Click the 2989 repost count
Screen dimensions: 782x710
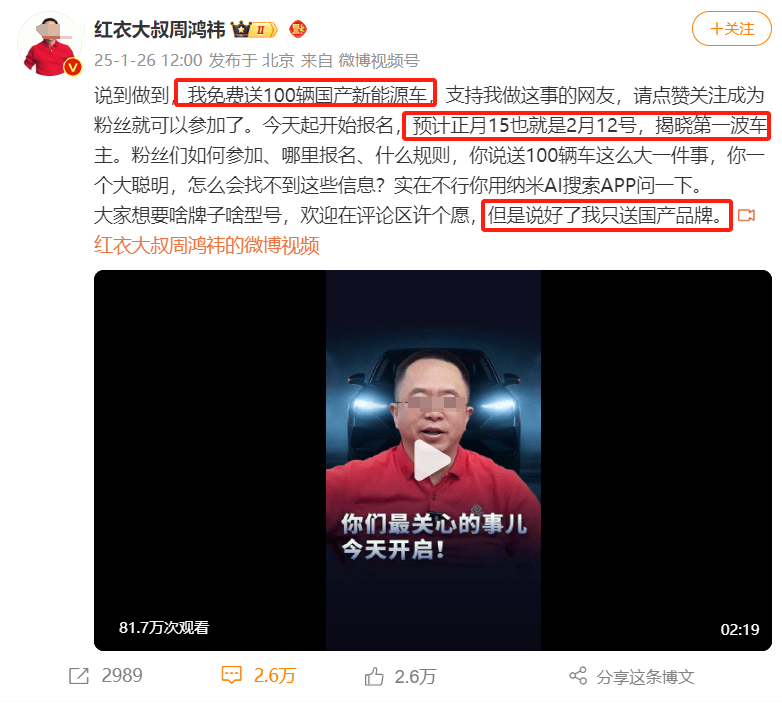point(122,676)
